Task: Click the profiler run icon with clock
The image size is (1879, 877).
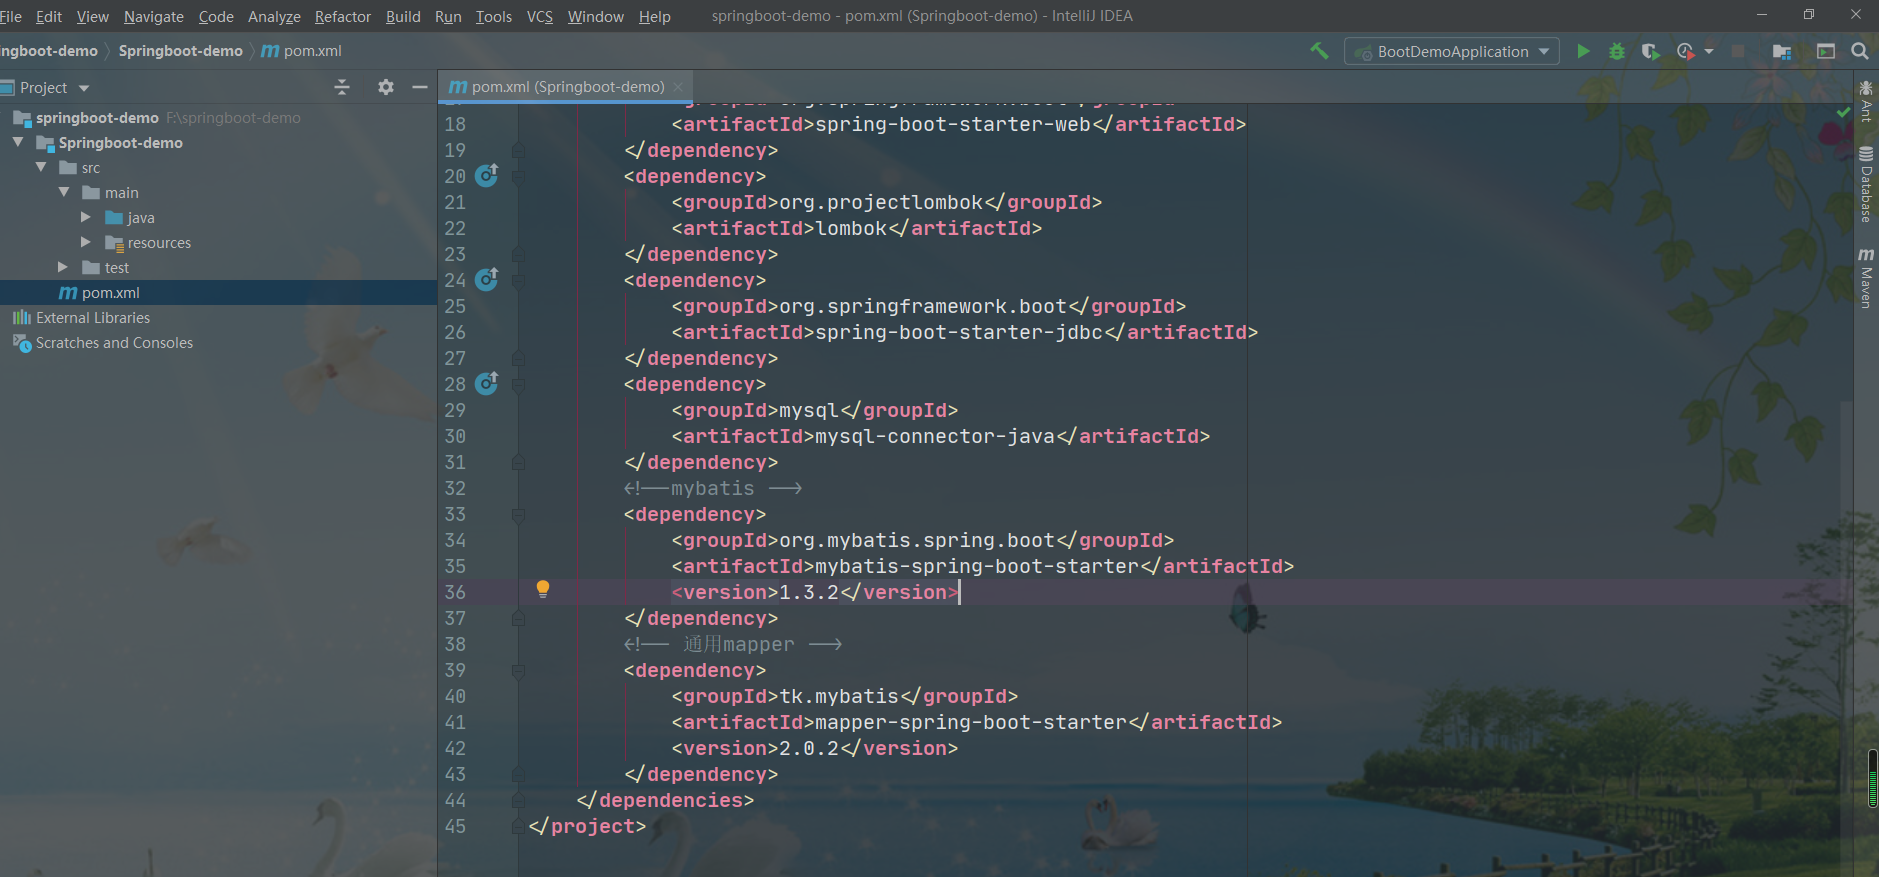Action: point(1686,51)
